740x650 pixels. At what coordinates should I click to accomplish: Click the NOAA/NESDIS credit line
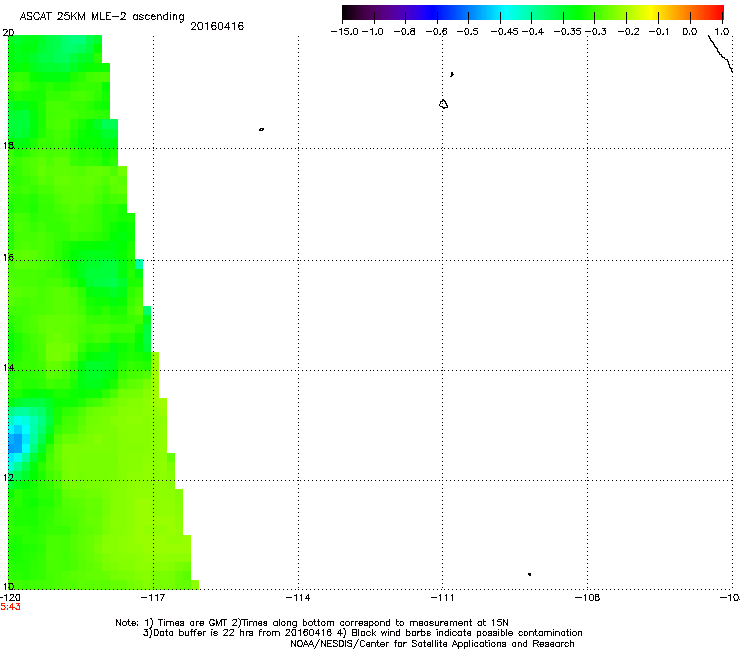(432, 644)
